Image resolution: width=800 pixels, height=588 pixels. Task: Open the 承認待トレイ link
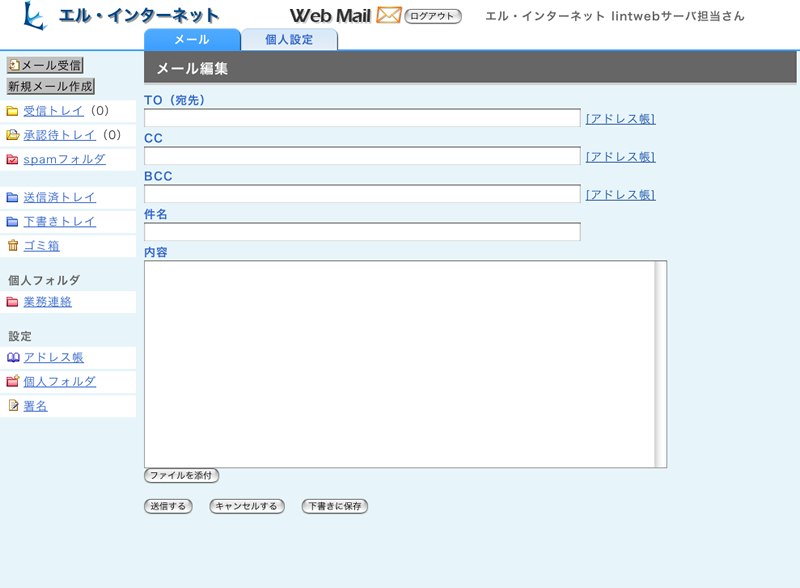click(x=59, y=135)
